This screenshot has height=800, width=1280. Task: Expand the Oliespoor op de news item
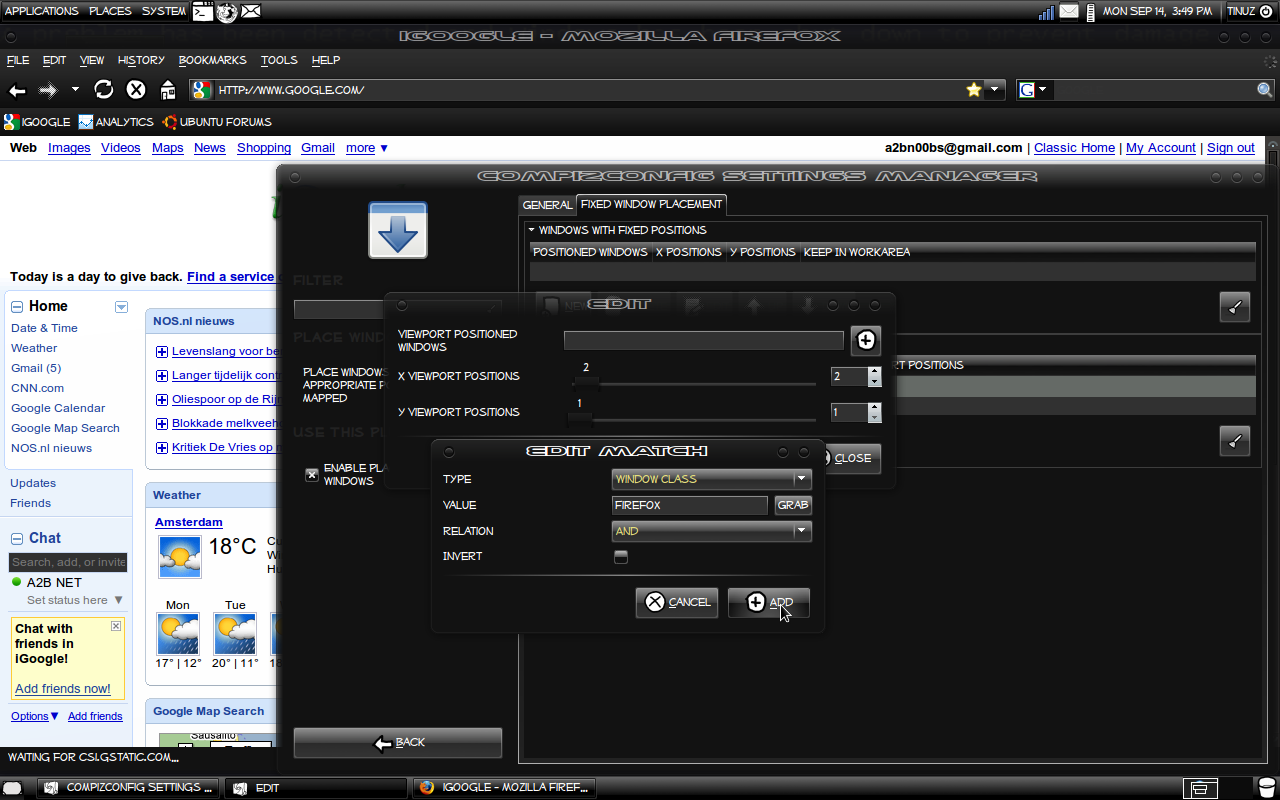162,400
